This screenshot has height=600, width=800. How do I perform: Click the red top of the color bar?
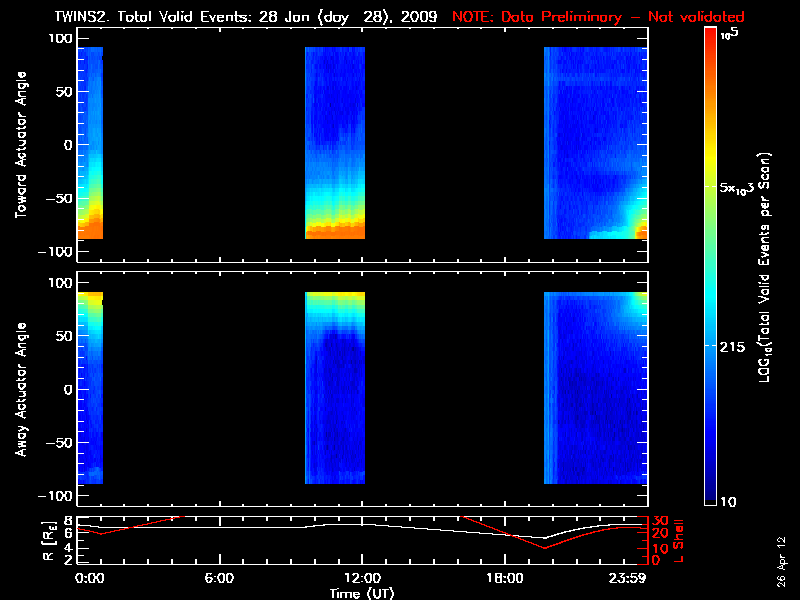coord(711,36)
